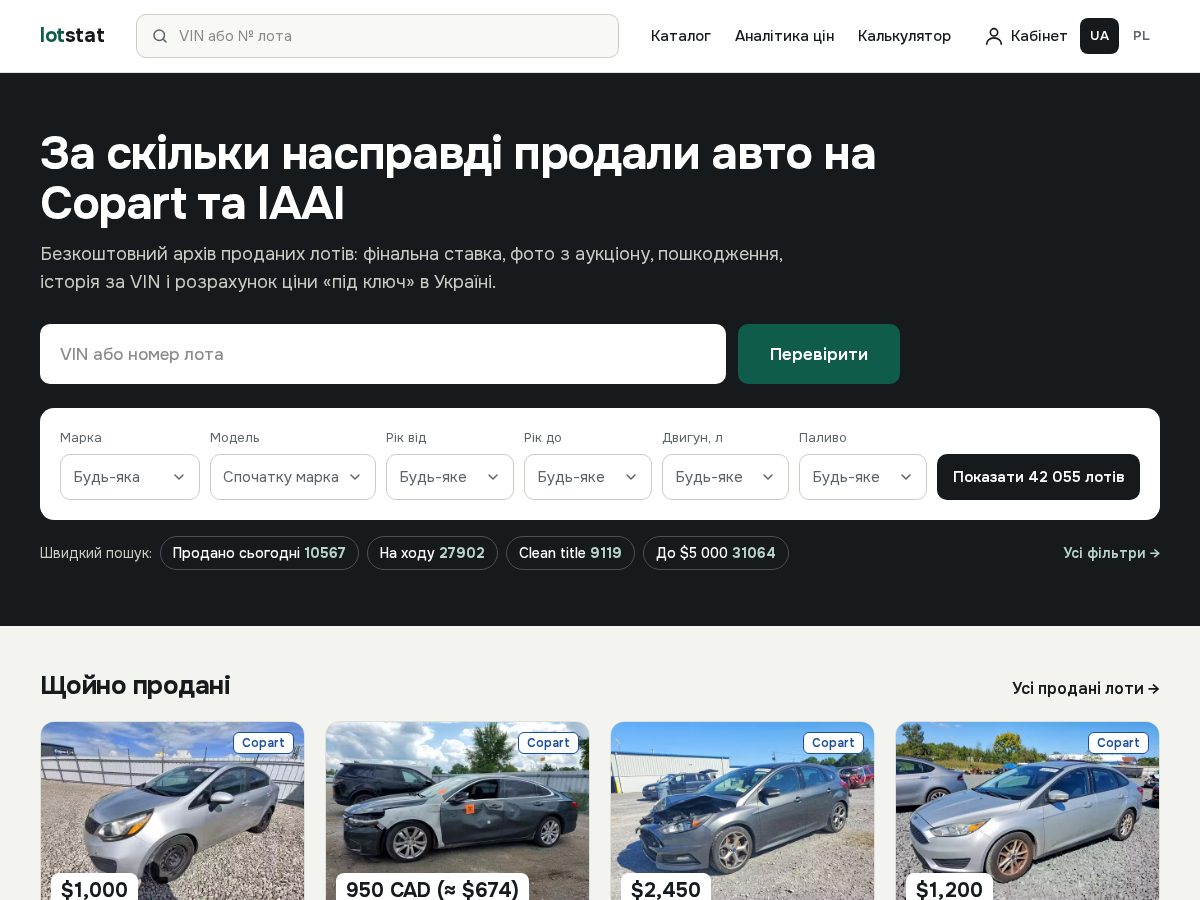Open Аналітика цін page

pos(784,36)
